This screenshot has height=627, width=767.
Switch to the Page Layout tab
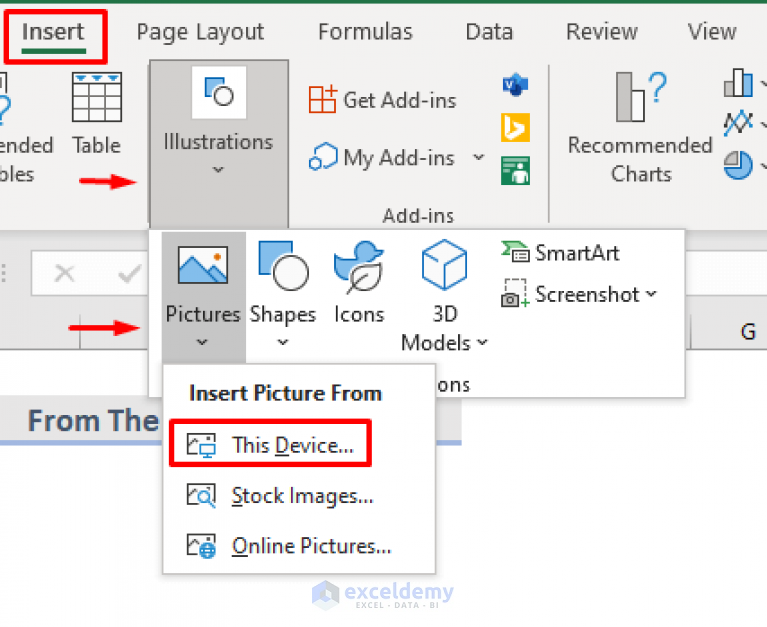(200, 32)
